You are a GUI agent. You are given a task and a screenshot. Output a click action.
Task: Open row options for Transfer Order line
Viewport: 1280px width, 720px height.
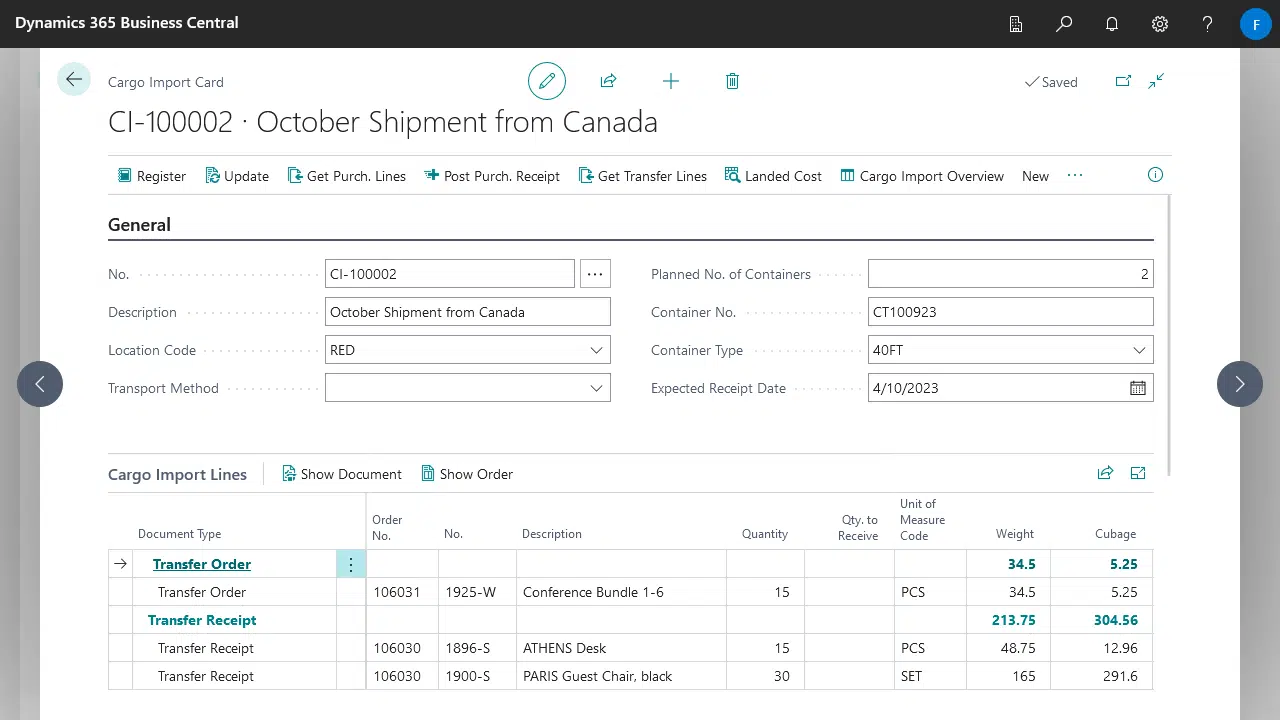coord(351,564)
